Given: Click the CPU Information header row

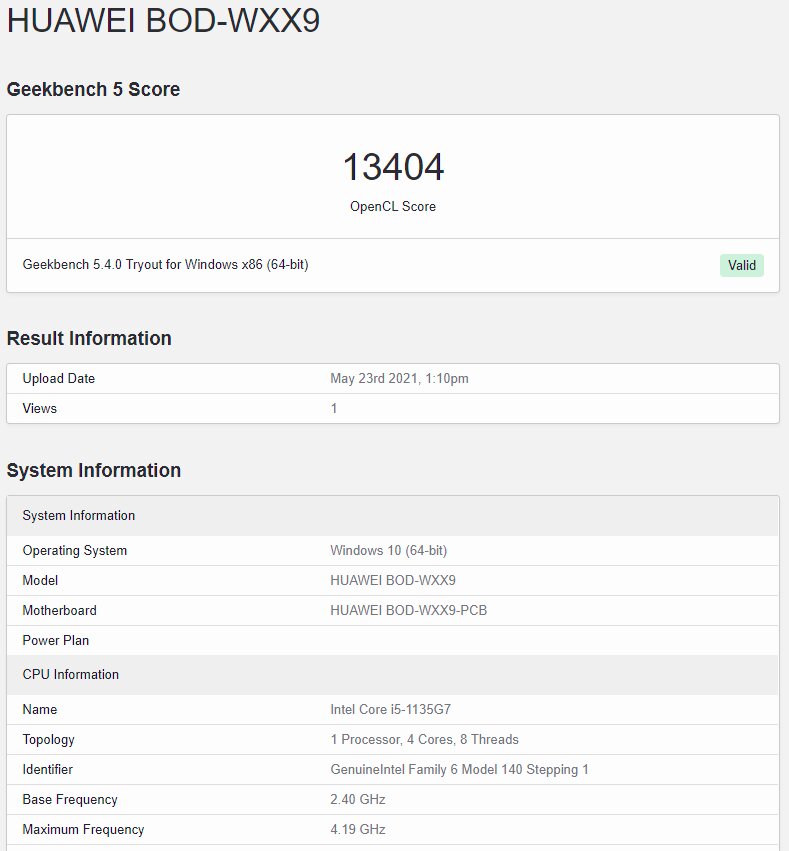Looking at the screenshot, I should [393, 675].
